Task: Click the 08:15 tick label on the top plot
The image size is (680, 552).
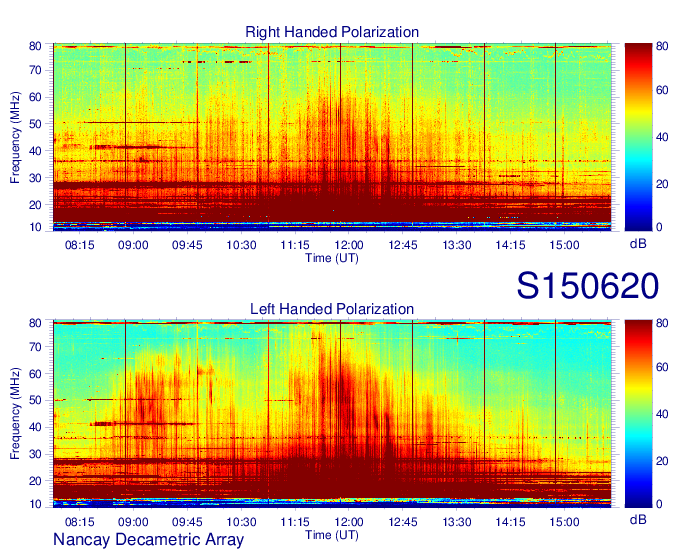Action: (x=80, y=245)
